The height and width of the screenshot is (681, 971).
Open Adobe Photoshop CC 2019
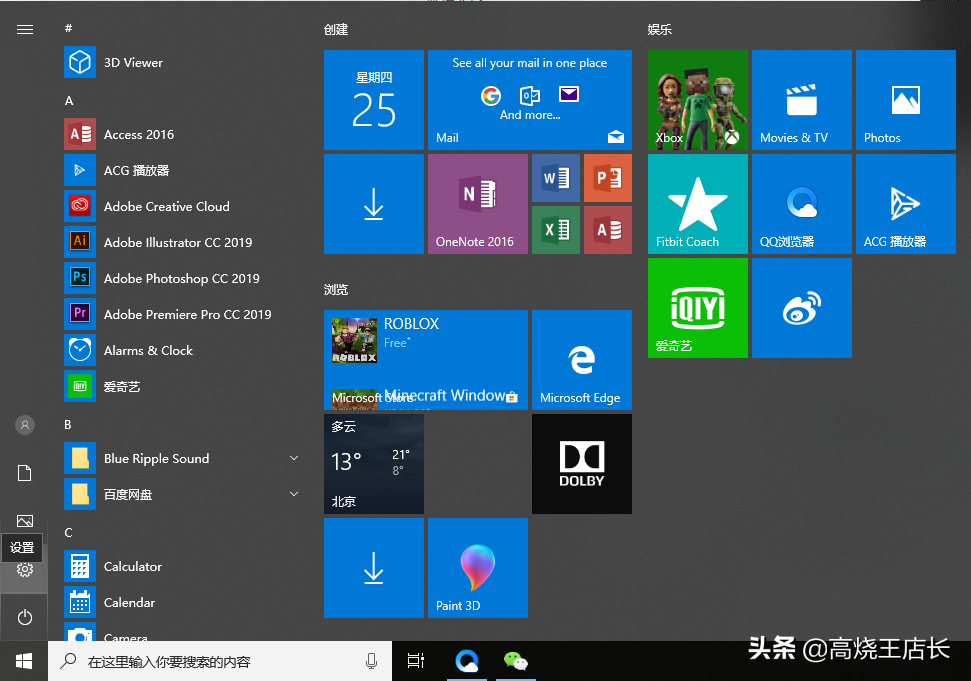pos(180,278)
